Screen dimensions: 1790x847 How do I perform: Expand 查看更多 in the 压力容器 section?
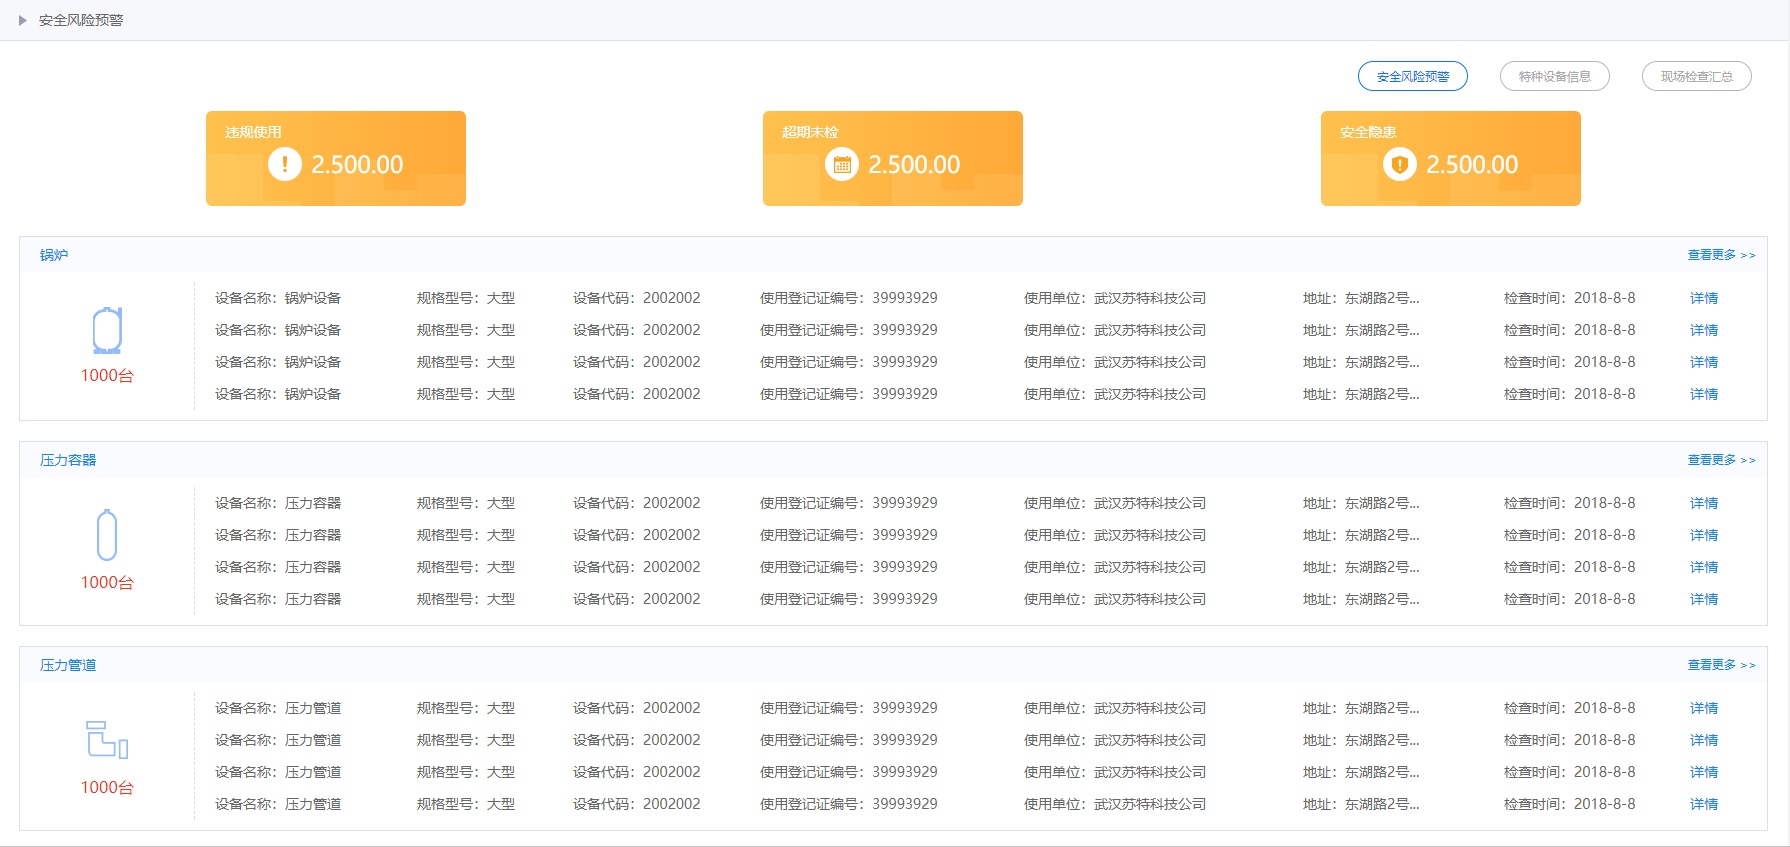click(x=1721, y=460)
